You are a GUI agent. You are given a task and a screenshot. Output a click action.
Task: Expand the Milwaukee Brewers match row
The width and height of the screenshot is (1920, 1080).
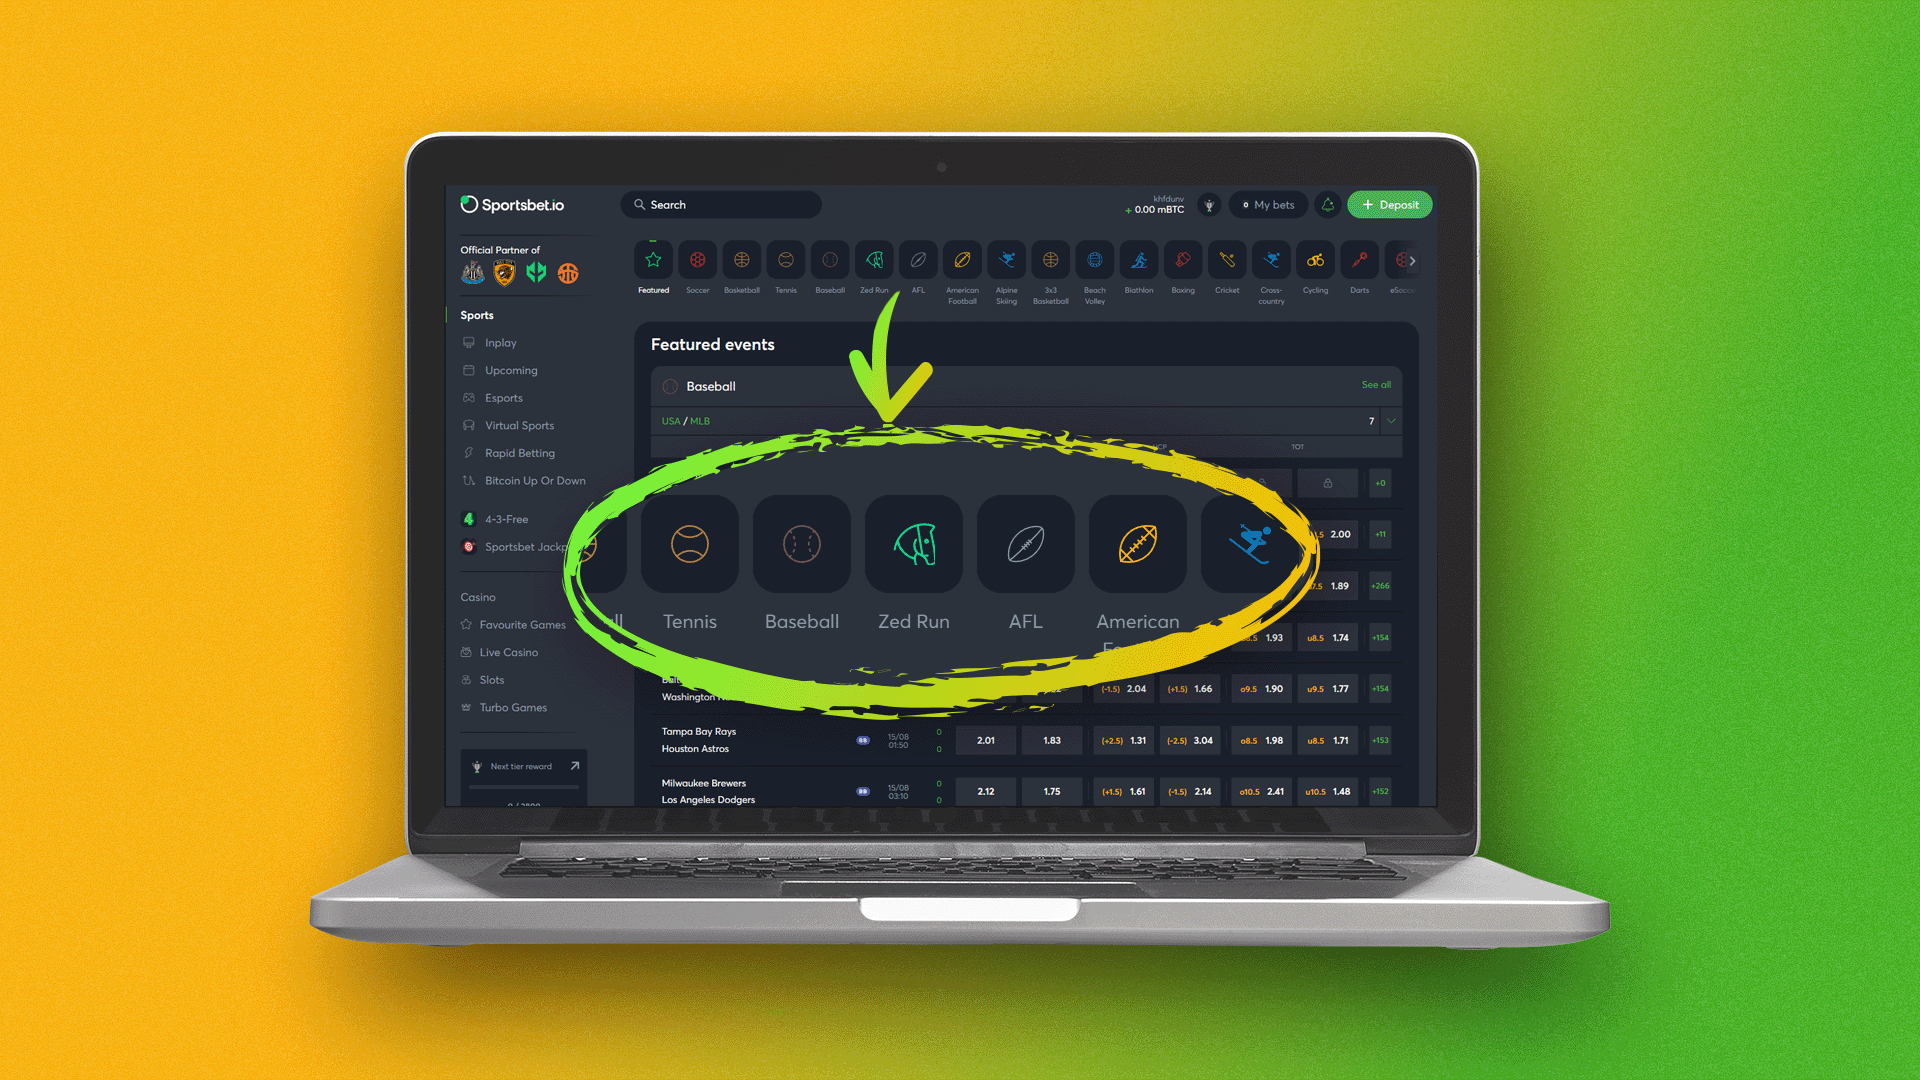point(1381,791)
